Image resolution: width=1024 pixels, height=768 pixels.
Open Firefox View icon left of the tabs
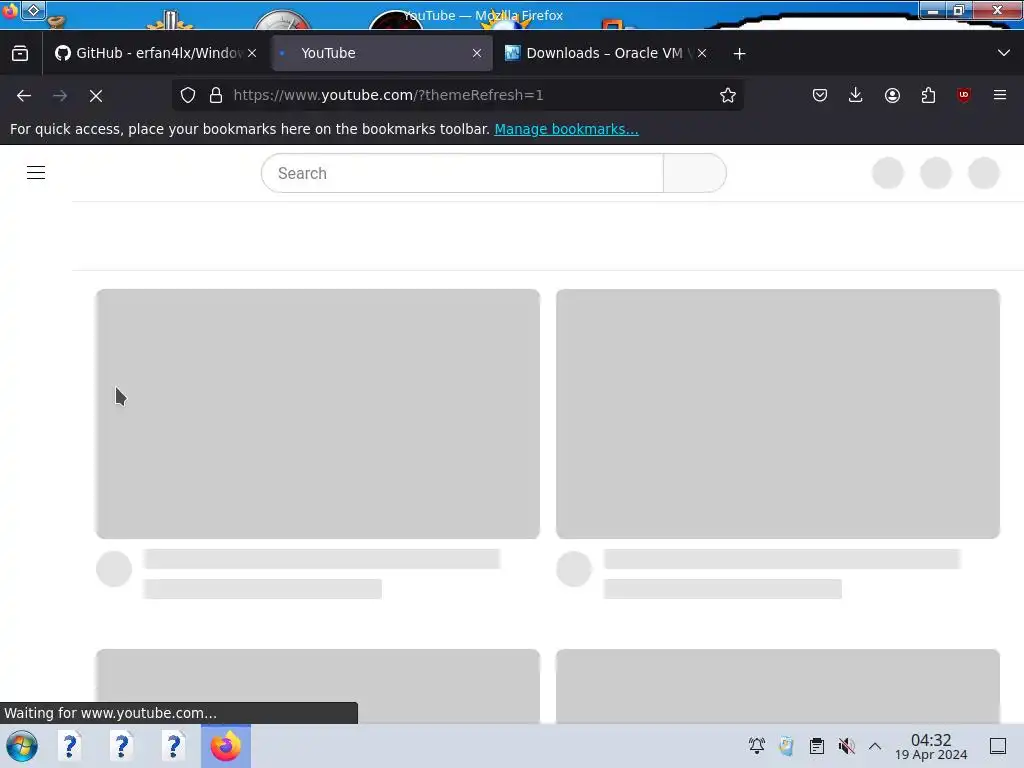point(20,53)
